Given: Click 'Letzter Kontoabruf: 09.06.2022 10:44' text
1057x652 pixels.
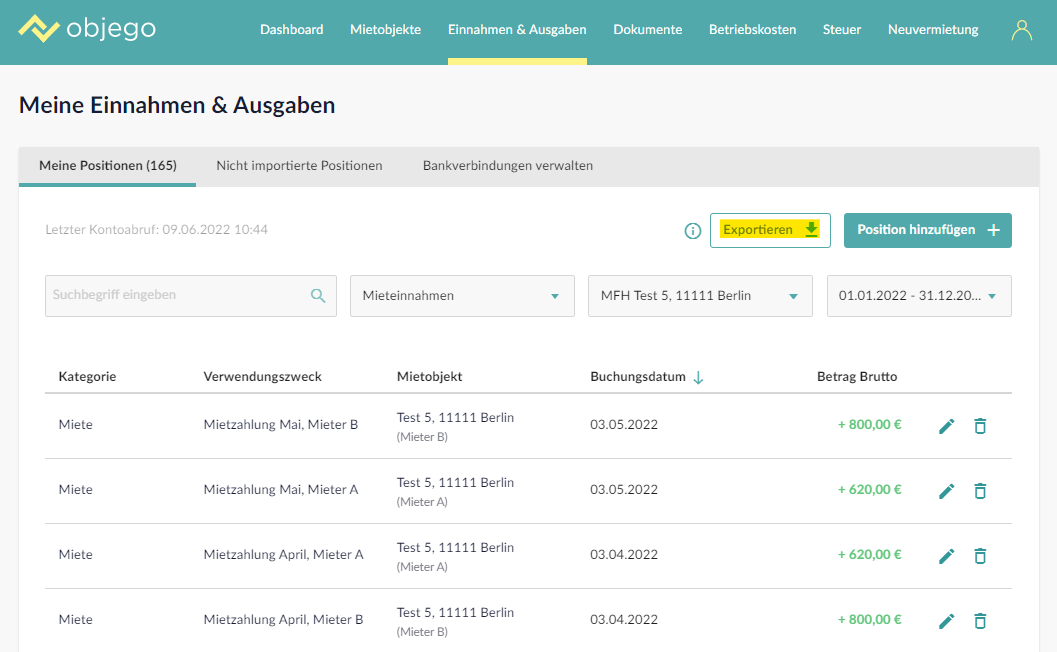Looking at the screenshot, I should pyautogui.click(x=156, y=230).
